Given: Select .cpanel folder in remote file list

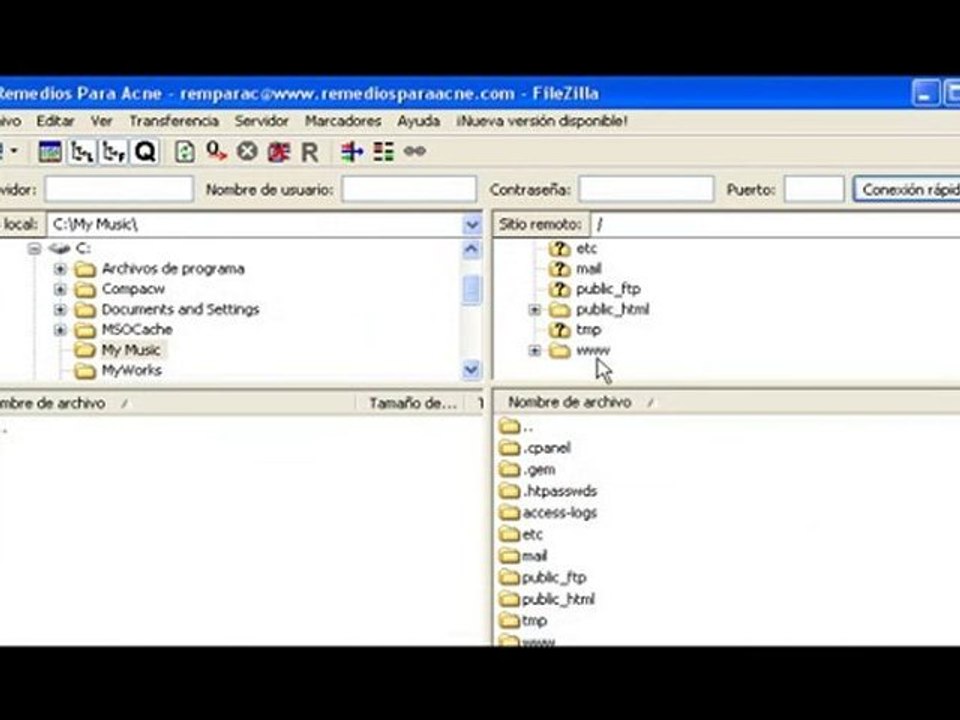Looking at the screenshot, I should pyautogui.click(x=546, y=448).
